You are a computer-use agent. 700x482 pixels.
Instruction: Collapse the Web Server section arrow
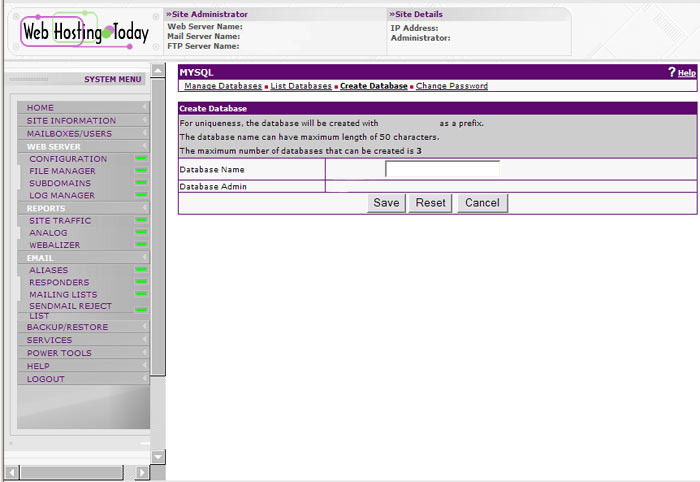click(144, 146)
